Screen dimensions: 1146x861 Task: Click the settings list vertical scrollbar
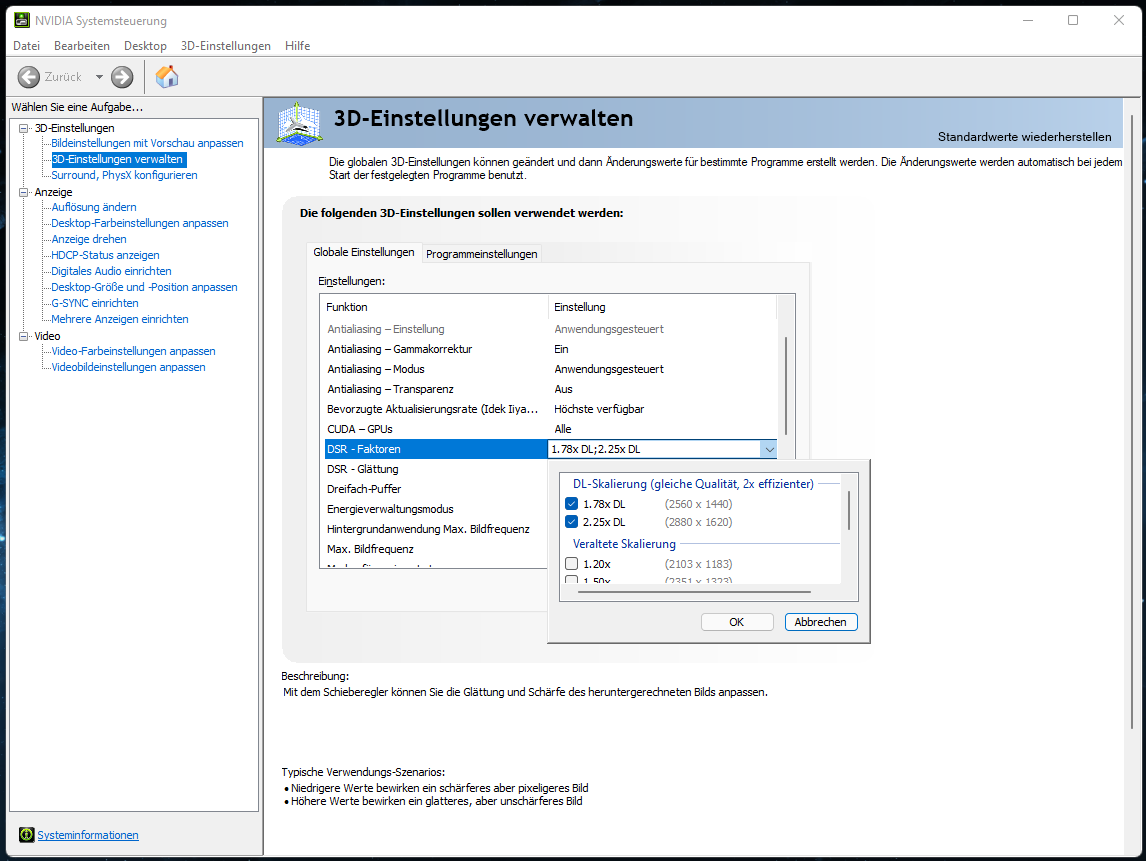(786, 386)
